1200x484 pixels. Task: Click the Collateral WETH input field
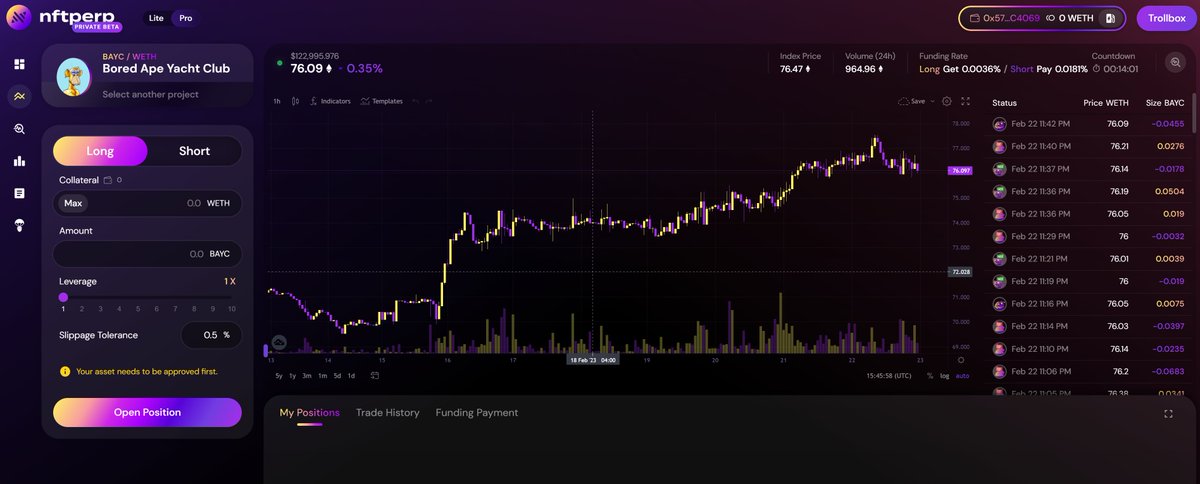pos(147,203)
